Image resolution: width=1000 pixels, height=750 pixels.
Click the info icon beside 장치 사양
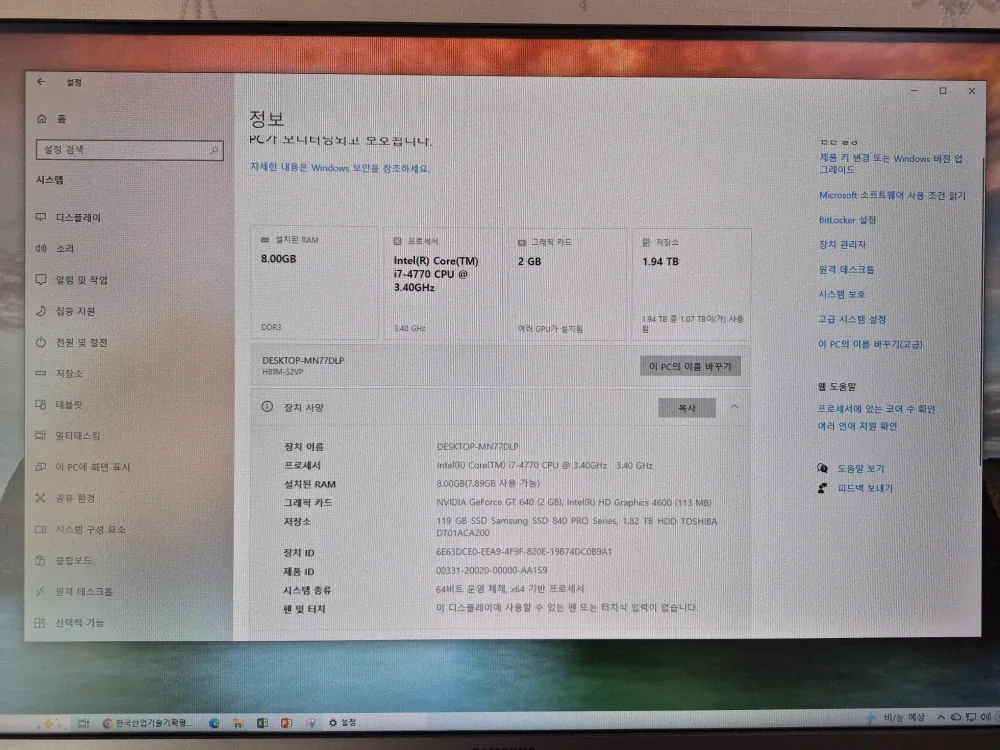click(x=267, y=407)
